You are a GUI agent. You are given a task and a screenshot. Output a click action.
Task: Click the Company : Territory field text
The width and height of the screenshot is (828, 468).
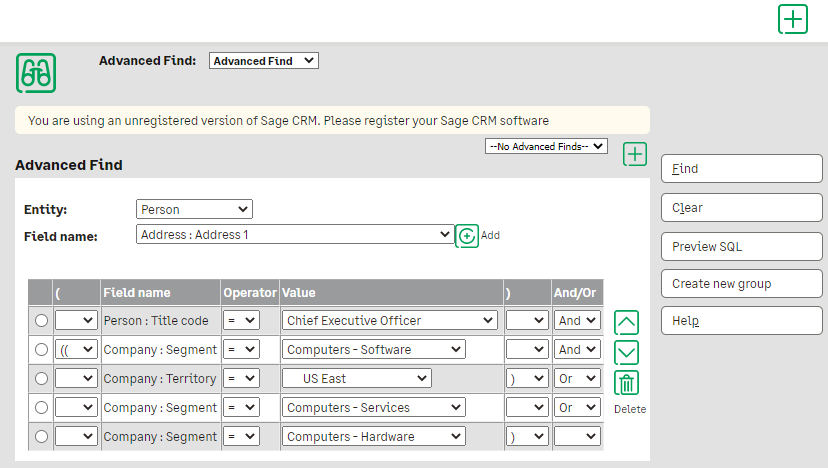click(x=159, y=379)
